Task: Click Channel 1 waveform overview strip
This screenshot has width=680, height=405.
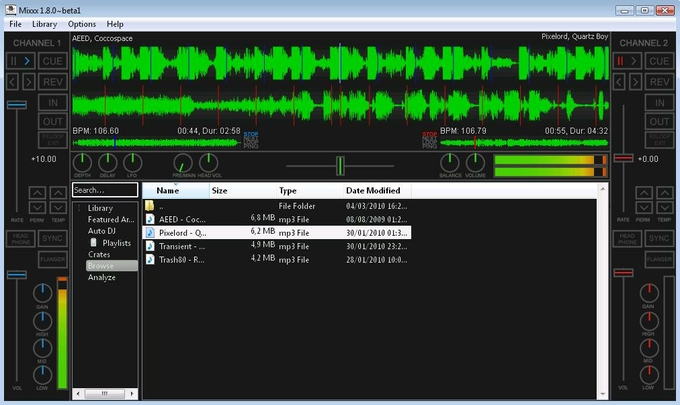Action: tap(157, 142)
